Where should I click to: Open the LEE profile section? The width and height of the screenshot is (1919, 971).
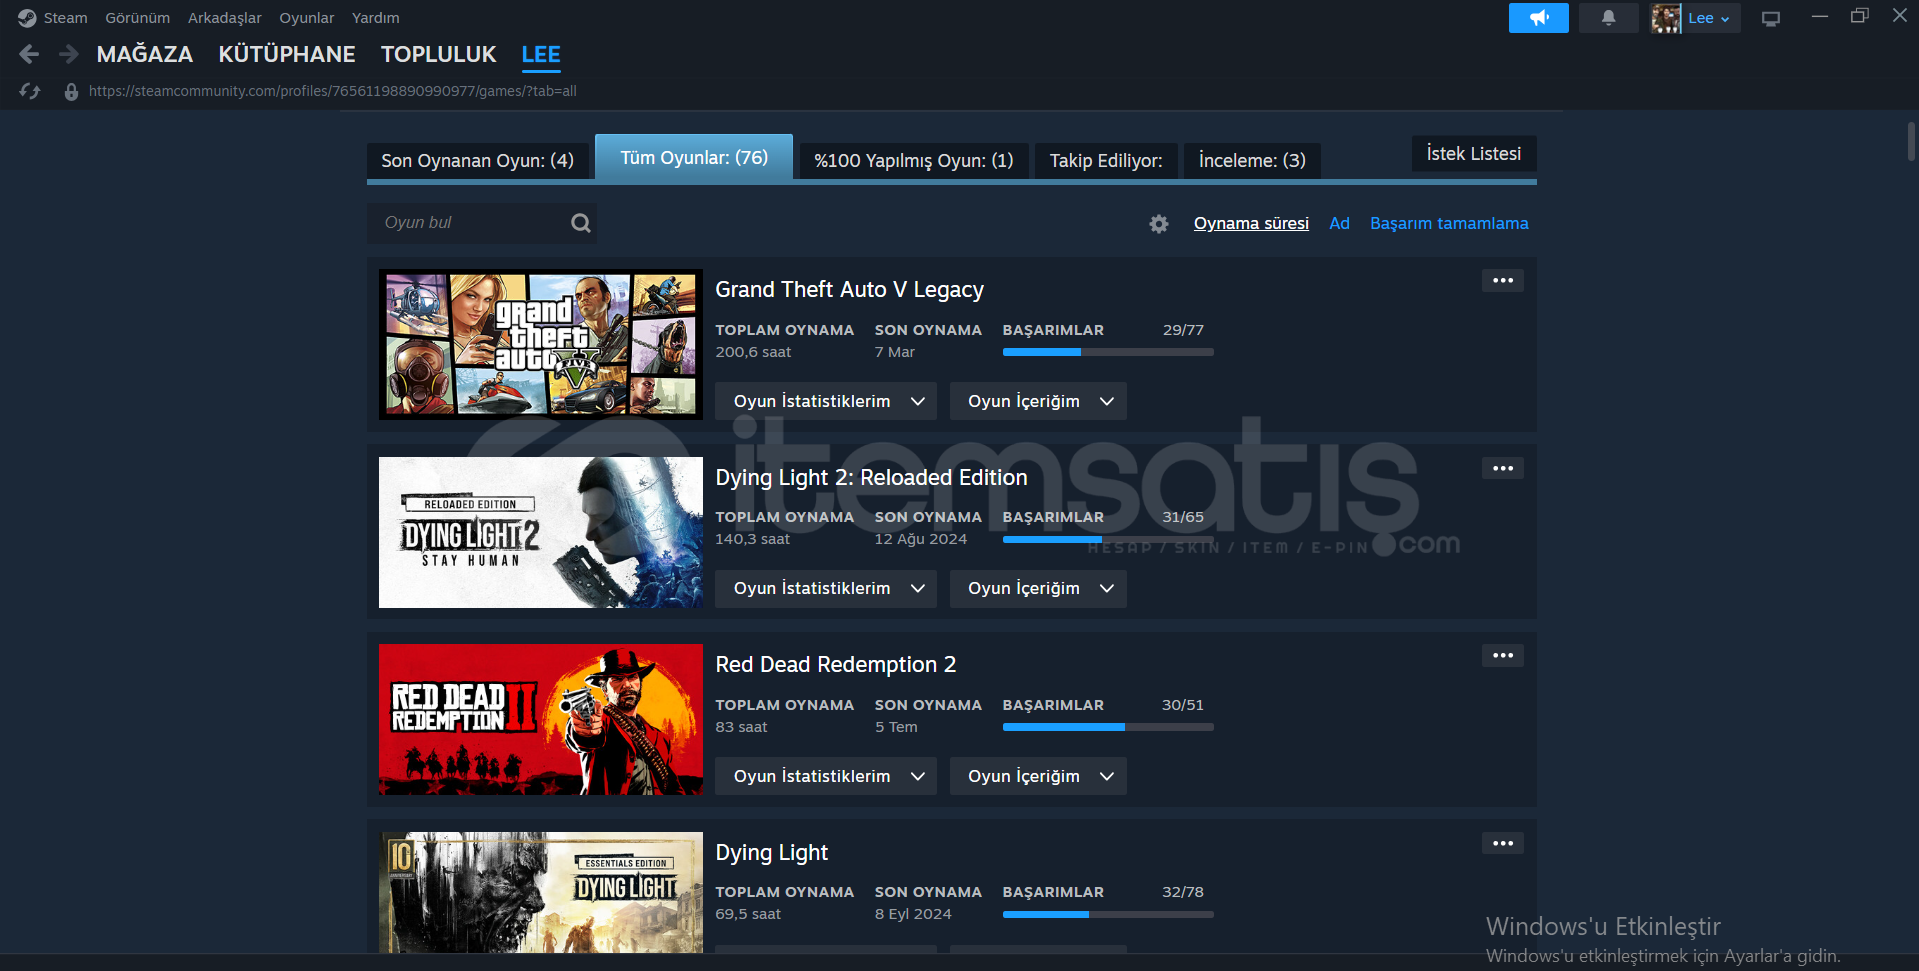point(541,54)
